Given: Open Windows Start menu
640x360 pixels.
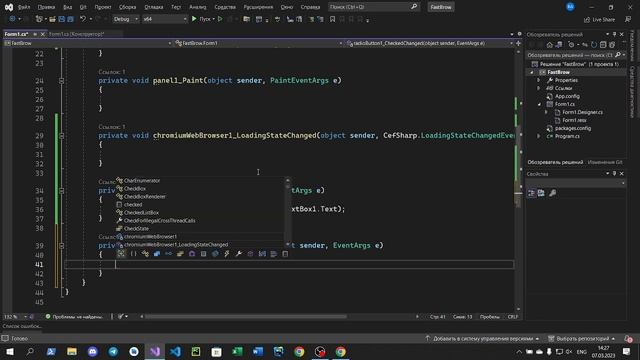Looking at the screenshot, I should [10, 351].
